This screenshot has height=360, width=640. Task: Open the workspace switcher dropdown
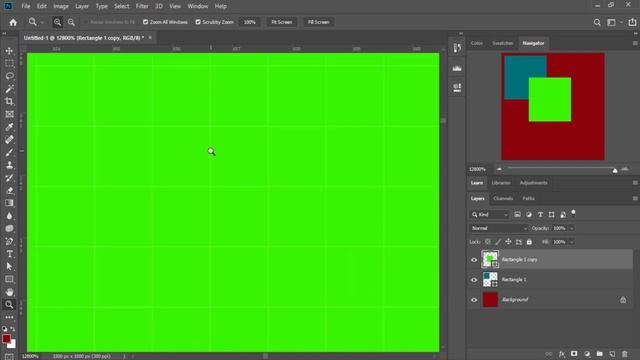coord(613,22)
